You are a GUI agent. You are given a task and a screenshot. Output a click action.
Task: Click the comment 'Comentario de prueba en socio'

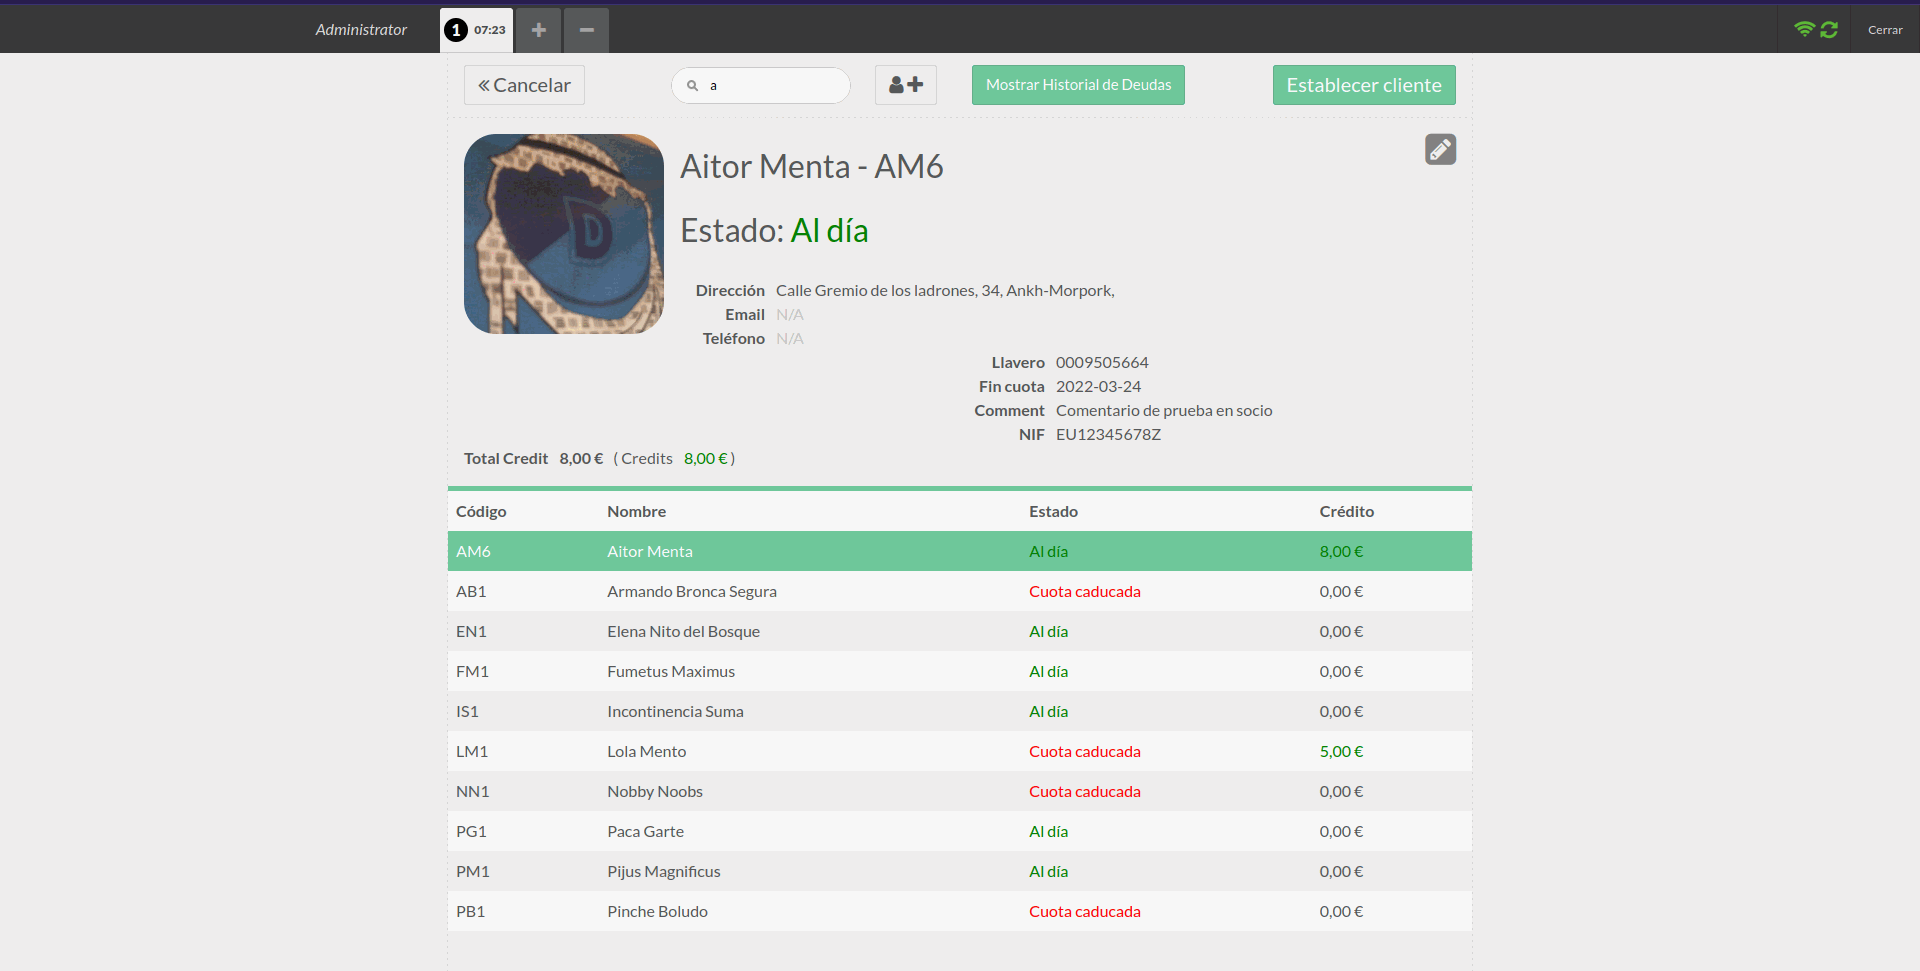tap(1164, 410)
